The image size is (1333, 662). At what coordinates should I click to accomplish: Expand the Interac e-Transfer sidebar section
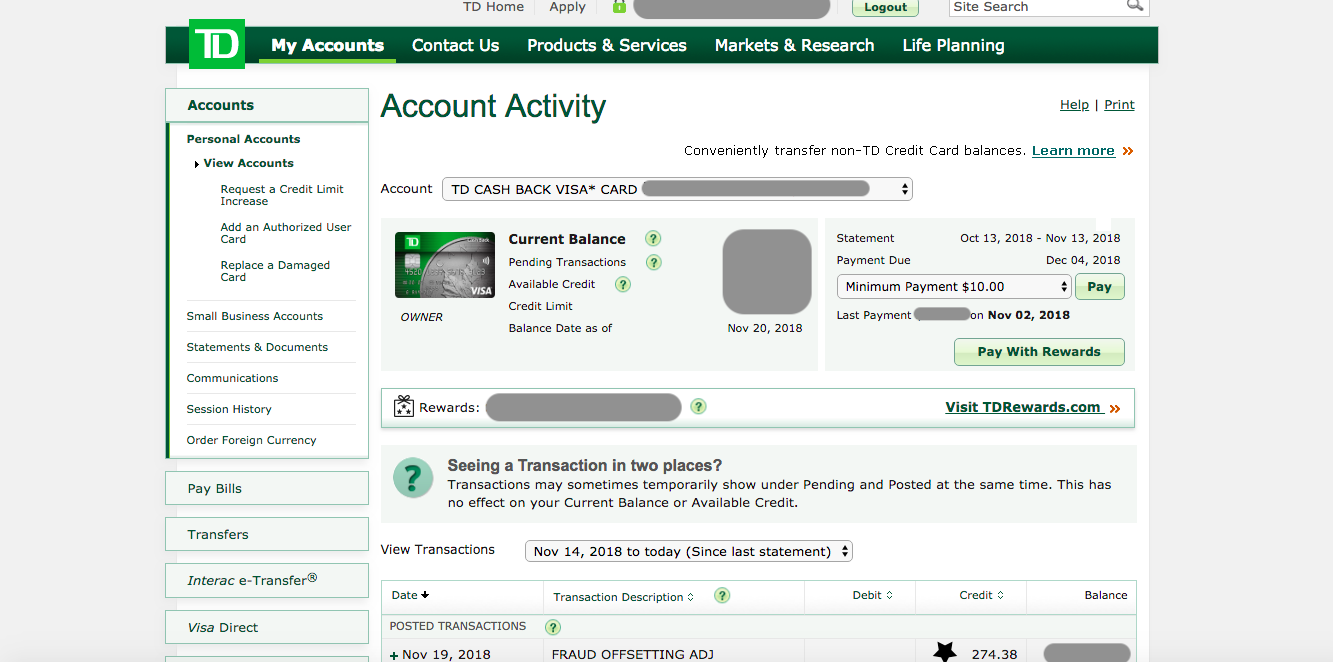(x=267, y=580)
